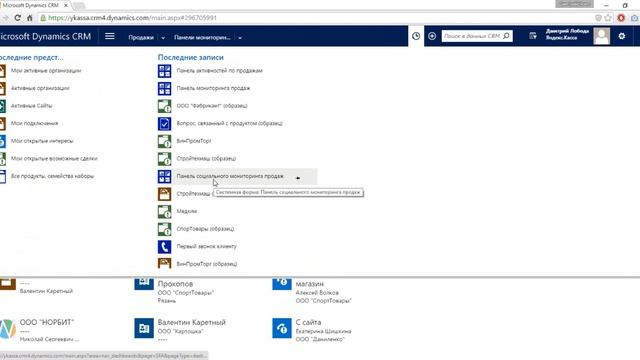Open Панель активностей по продажам record
The width and height of the screenshot is (640, 360).
(x=220, y=71)
